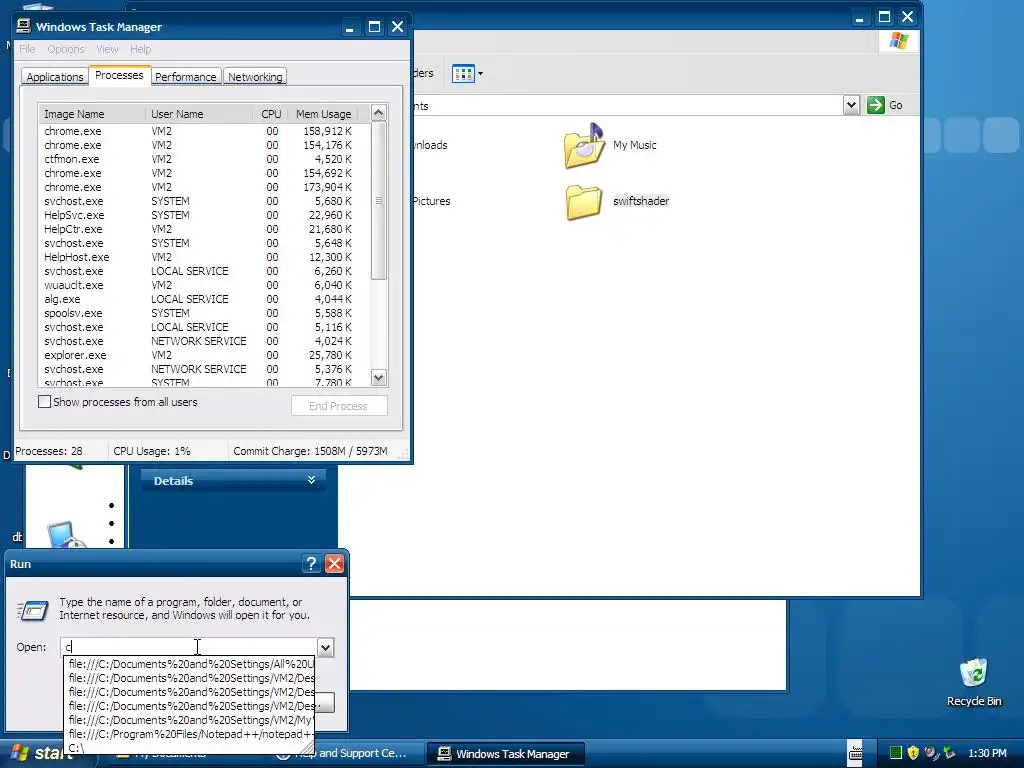Open the Help menu in Task Manager
Screen dimensions: 1024x768
140,49
